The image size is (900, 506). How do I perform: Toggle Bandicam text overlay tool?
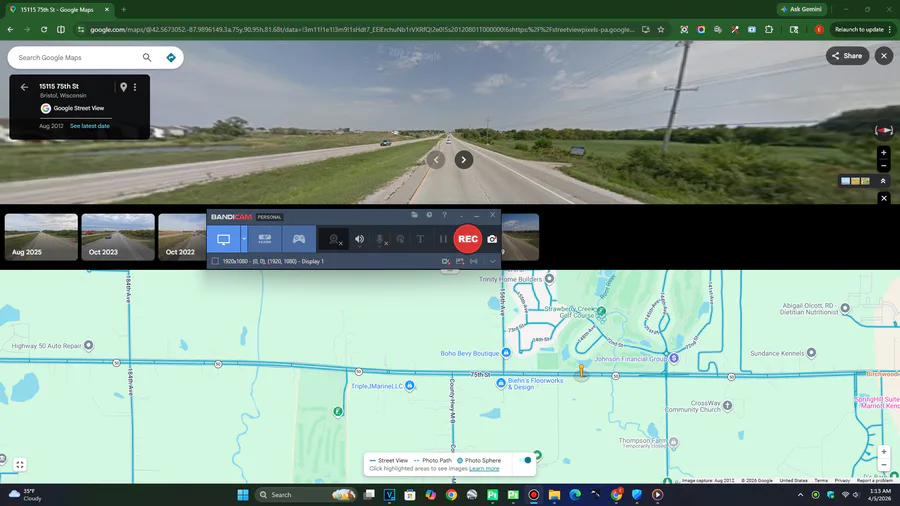coord(420,239)
